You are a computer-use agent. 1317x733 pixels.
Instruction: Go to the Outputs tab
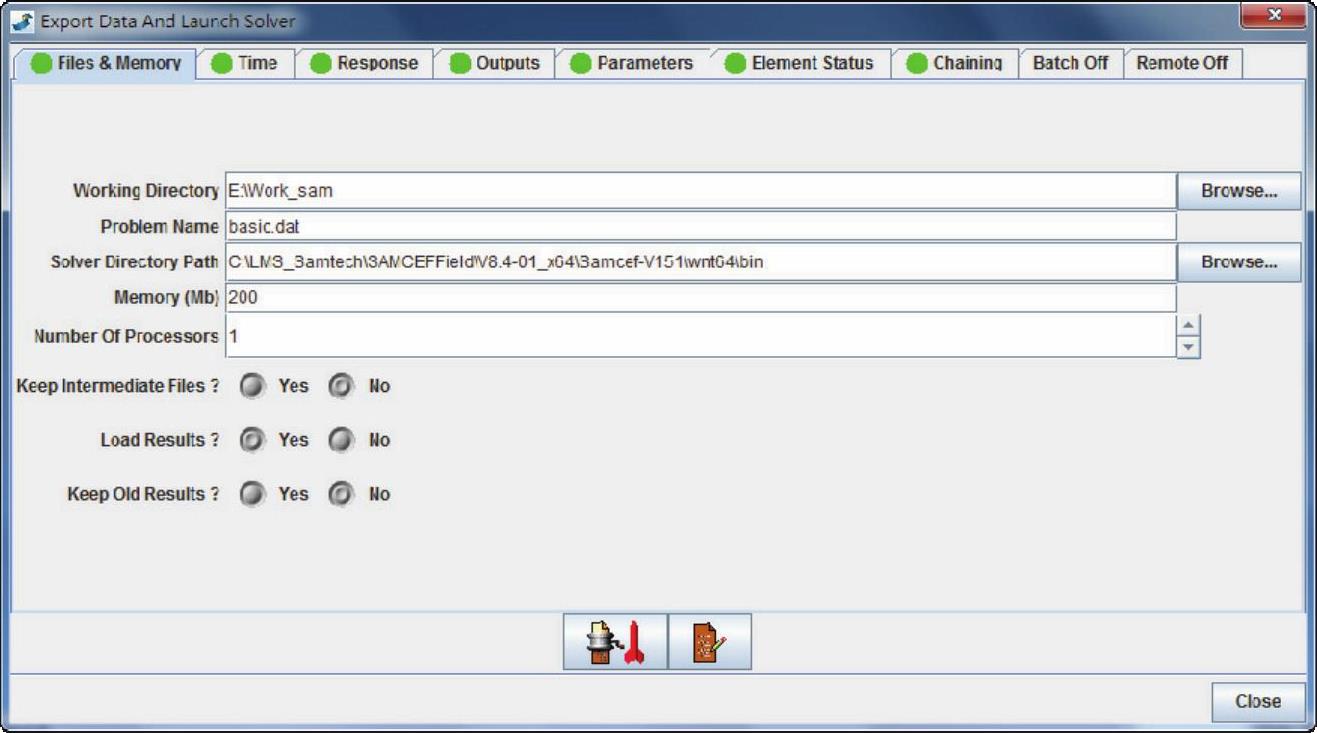[x=495, y=63]
